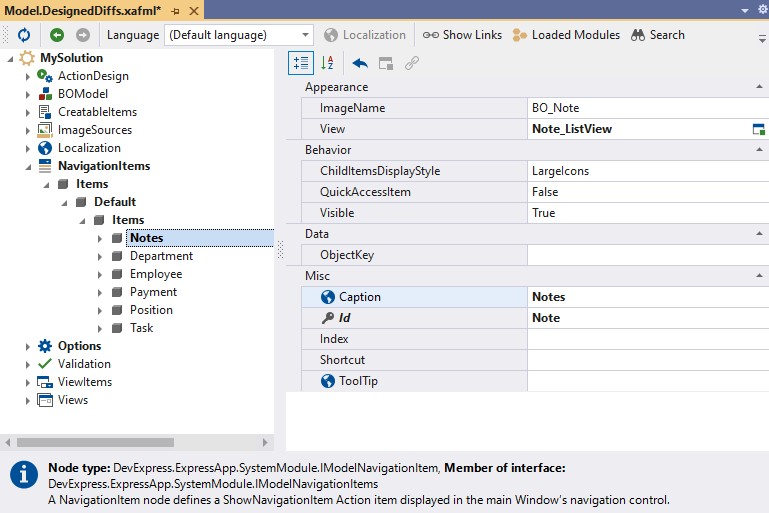The image size is (769, 513).
Task: Expand the ImageSources node
Action: point(27,130)
